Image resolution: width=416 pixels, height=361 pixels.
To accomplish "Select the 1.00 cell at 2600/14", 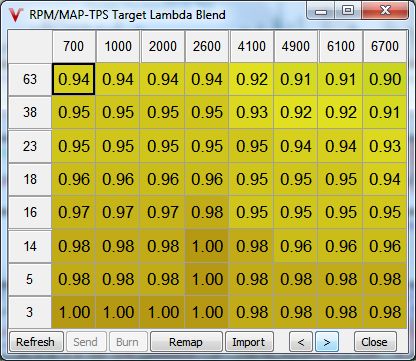I will pos(207,246).
